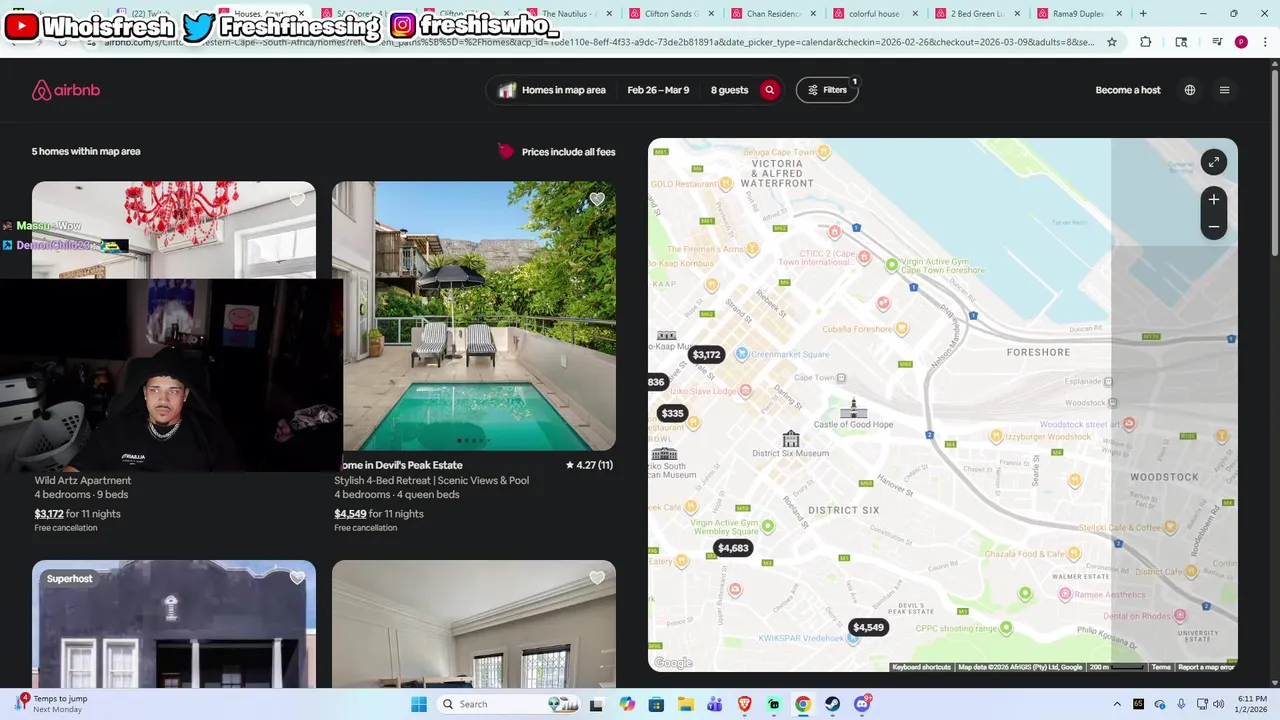This screenshot has height=720, width=1280.
Task: Open the Chrome three-dot menu
Action: (1263, 42)
